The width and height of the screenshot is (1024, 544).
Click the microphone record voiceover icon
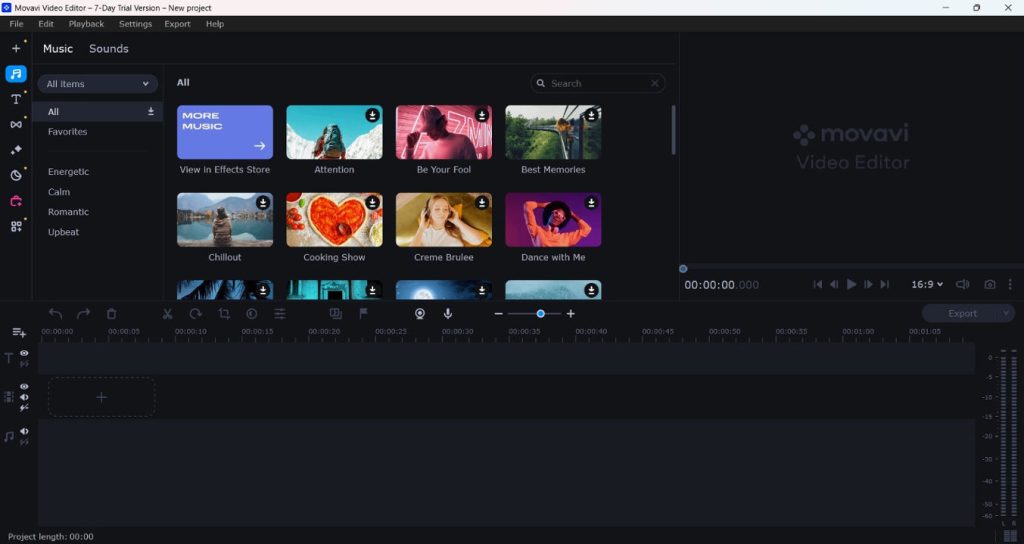point(448,314)
